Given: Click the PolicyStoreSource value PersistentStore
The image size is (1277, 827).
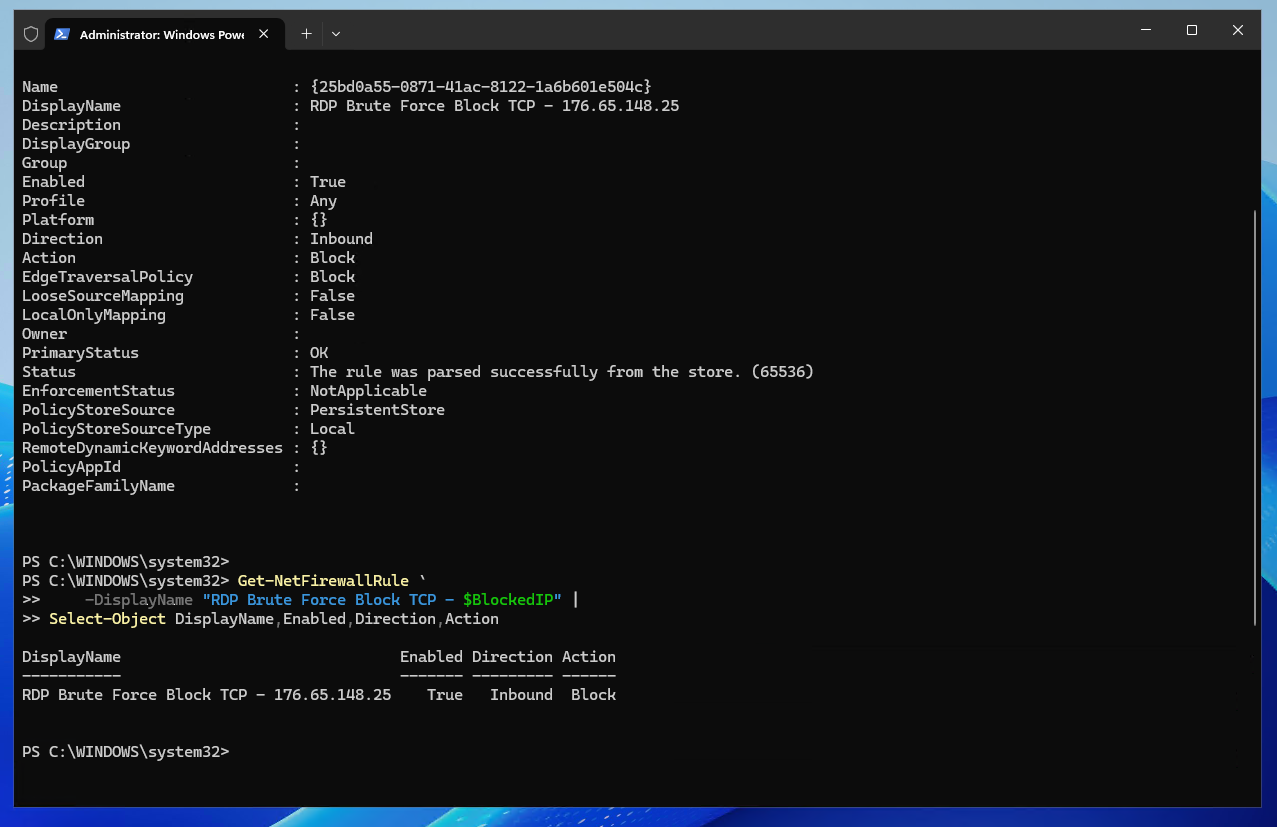Looking at the screenshot, I should (377, 410).
